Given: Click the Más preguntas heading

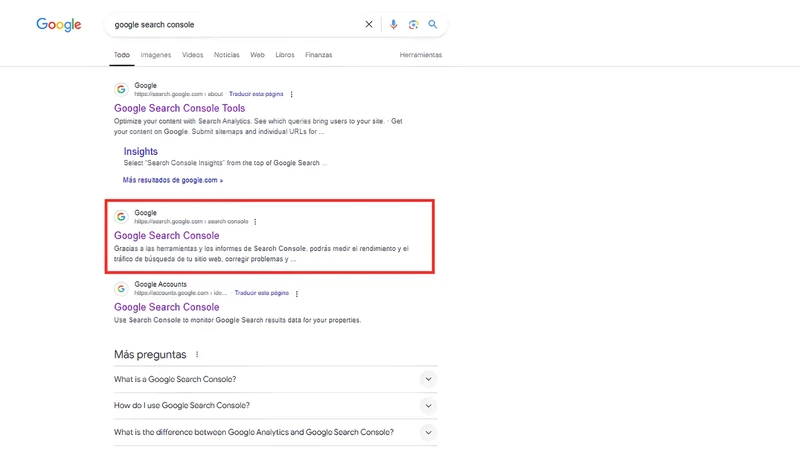Looking at the screenshot, I should point(150,355).
